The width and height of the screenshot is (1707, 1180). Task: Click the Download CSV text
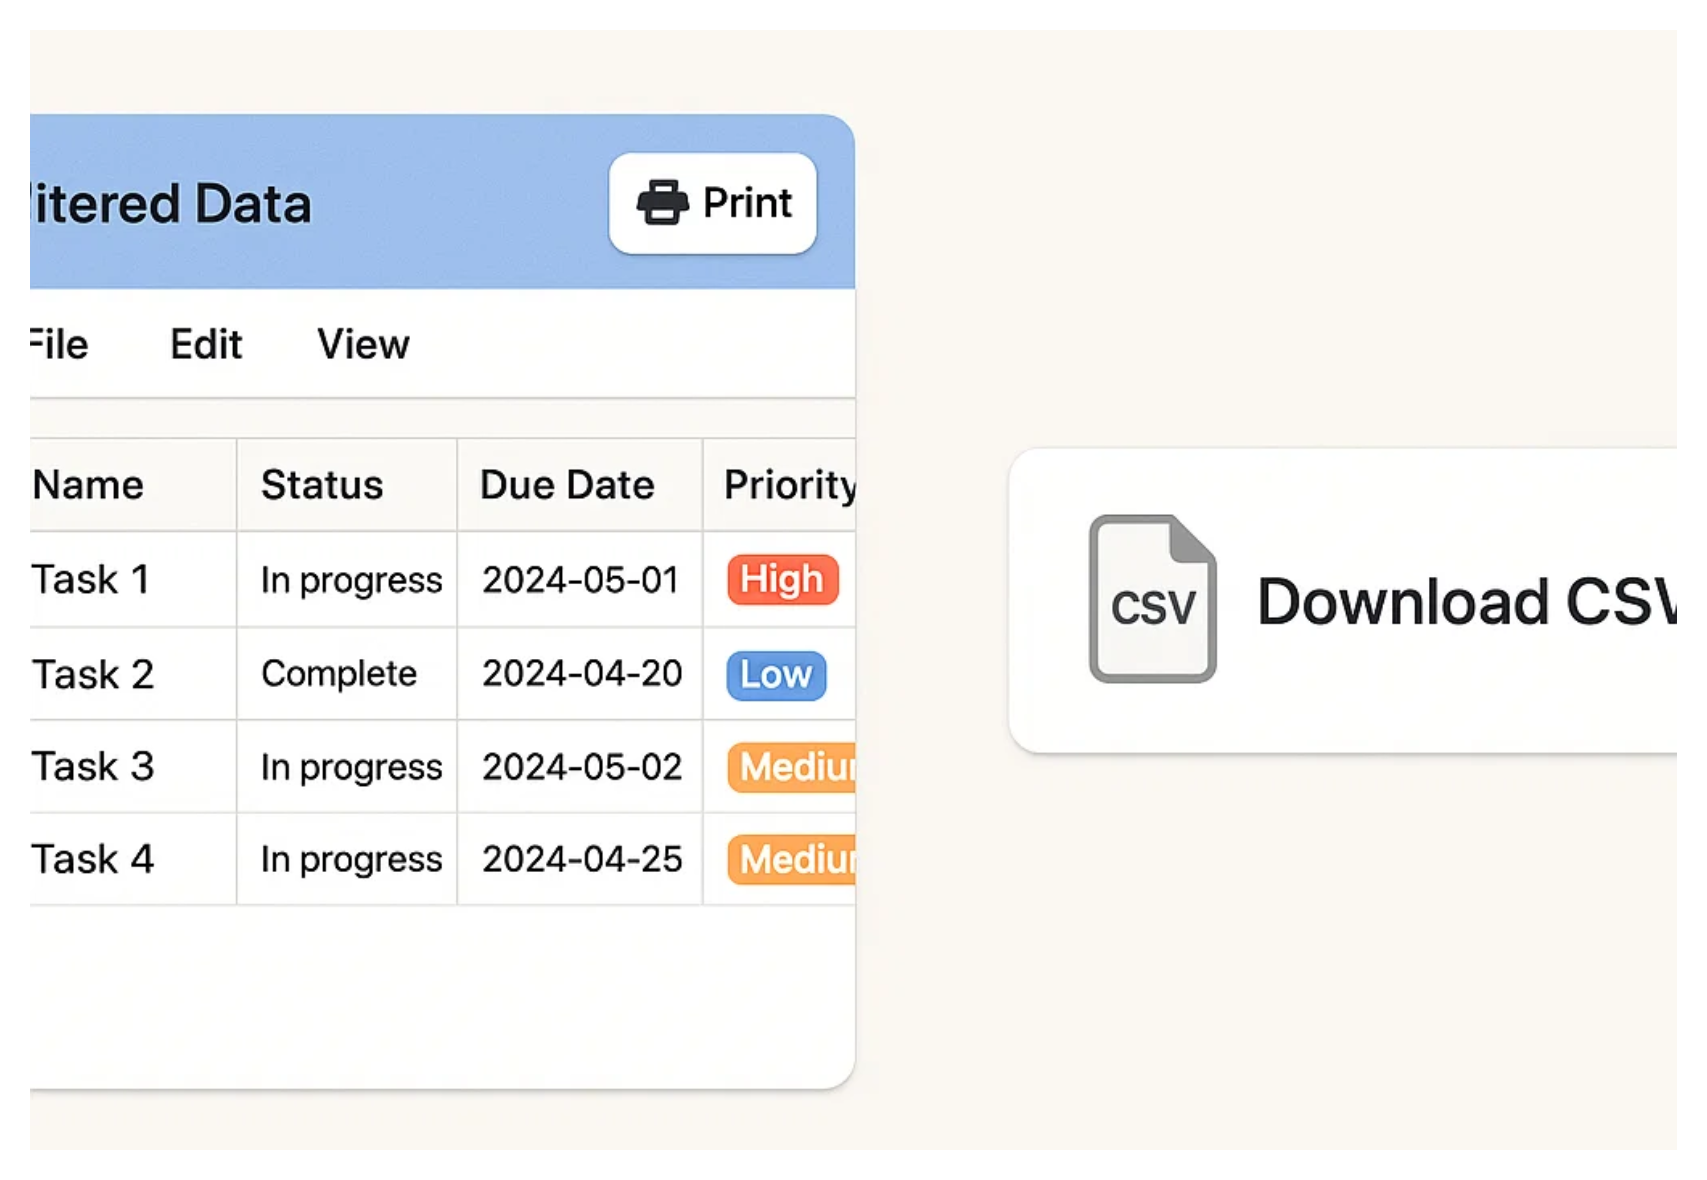(1465, 602)
